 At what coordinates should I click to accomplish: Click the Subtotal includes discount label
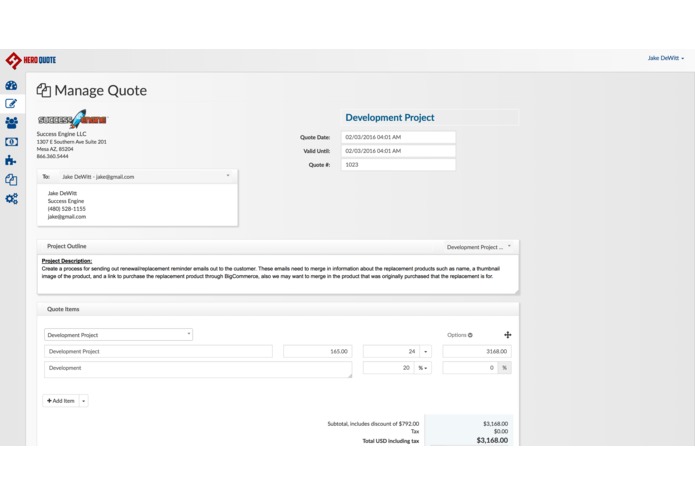pyautogui.click(x=373, y=424)
